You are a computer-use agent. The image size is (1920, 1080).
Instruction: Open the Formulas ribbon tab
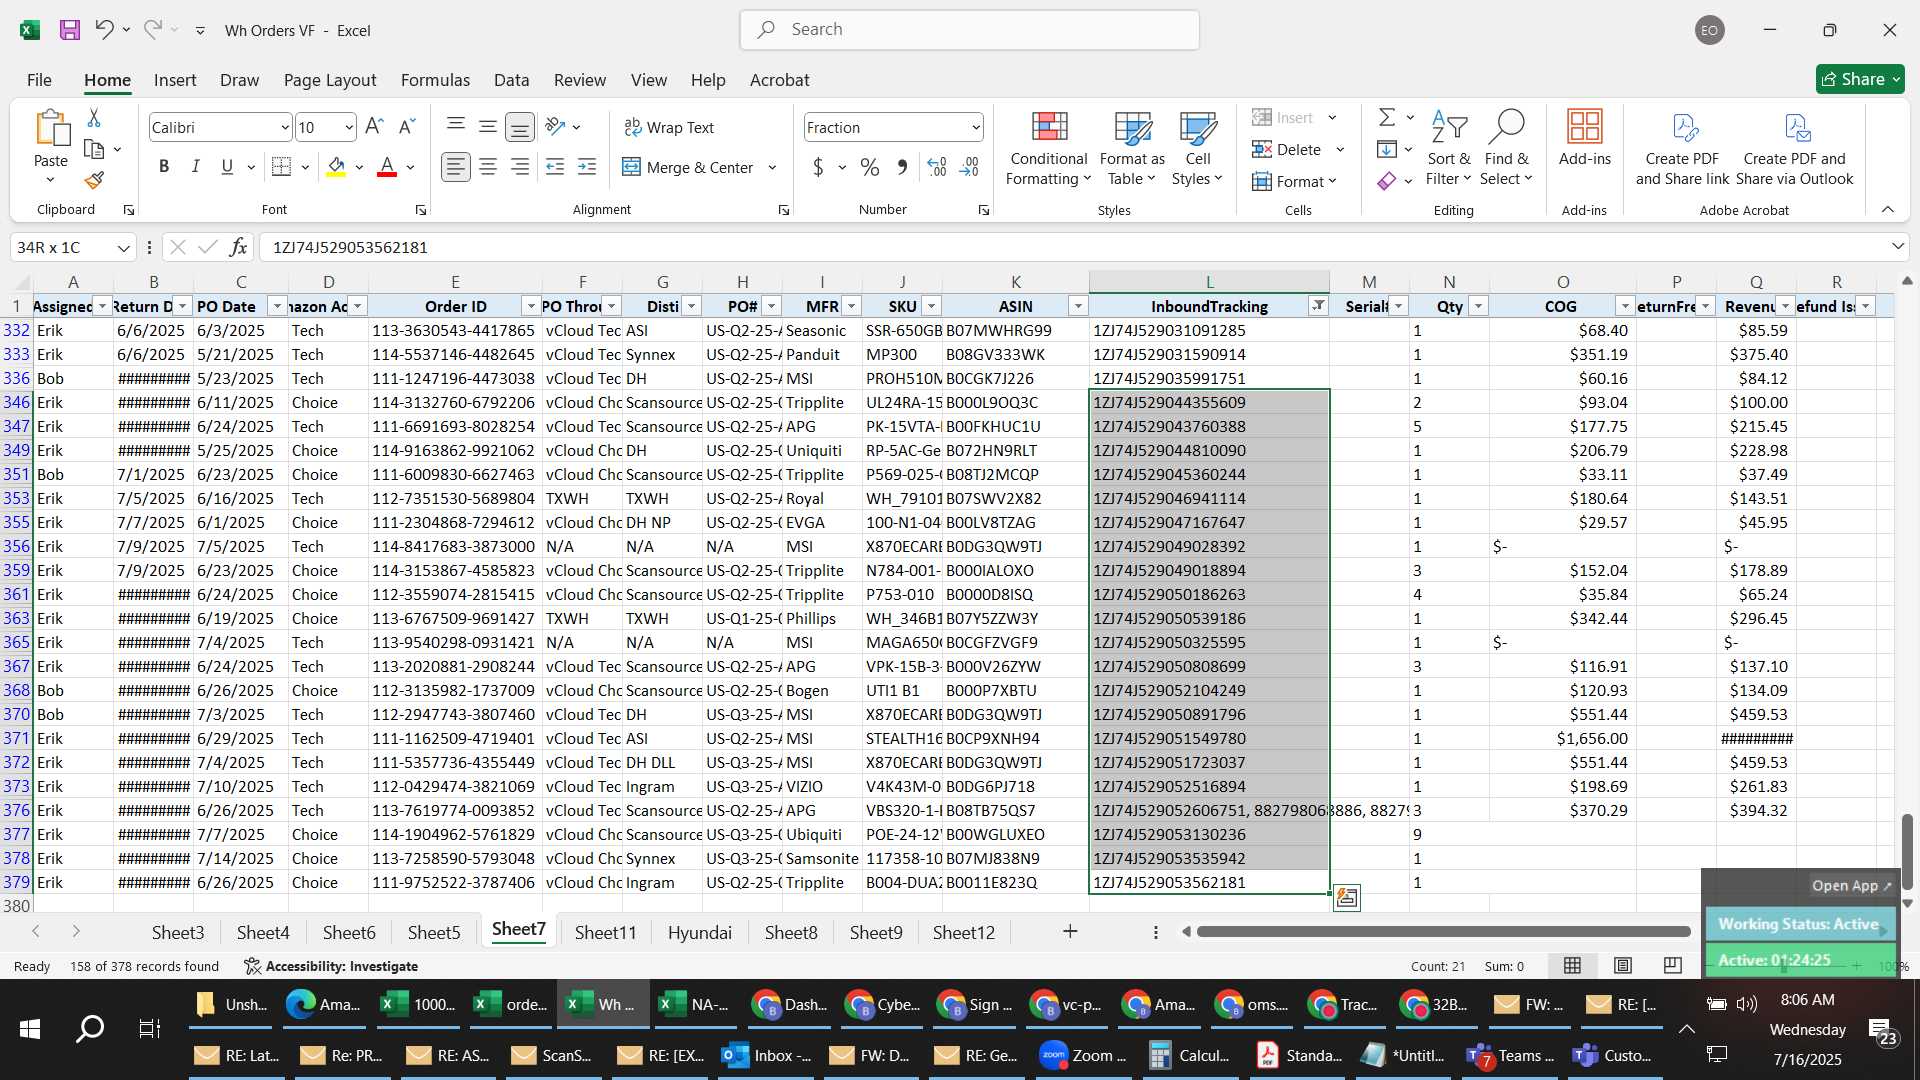435,80
